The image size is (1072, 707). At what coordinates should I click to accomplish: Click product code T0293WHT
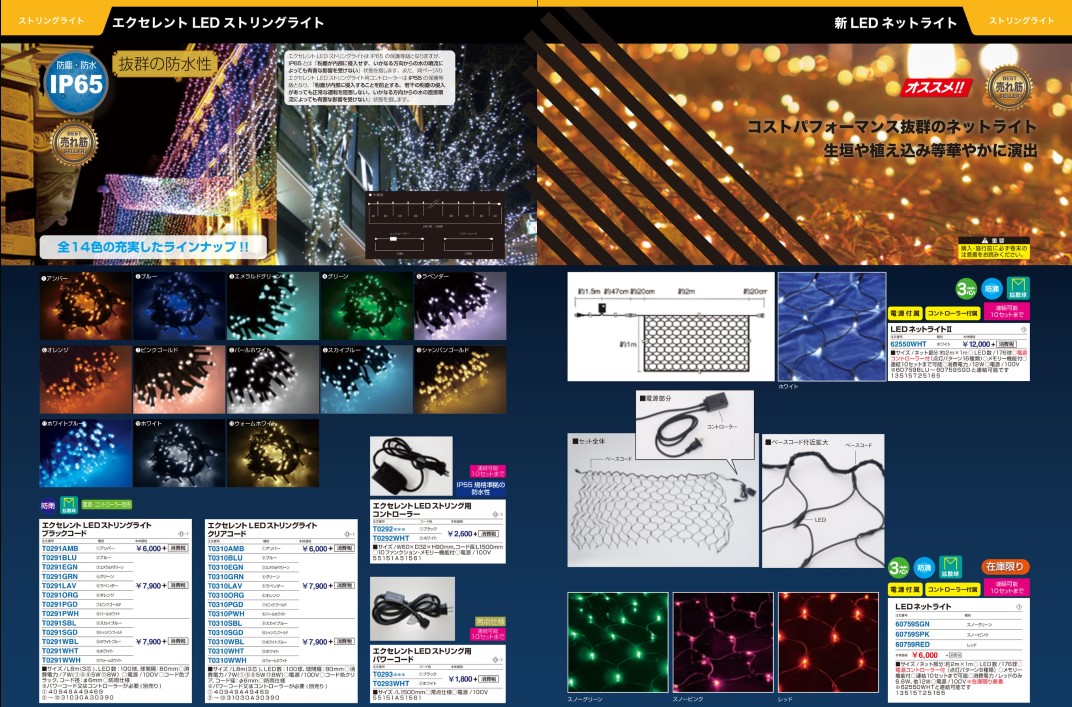pos(391,684)
